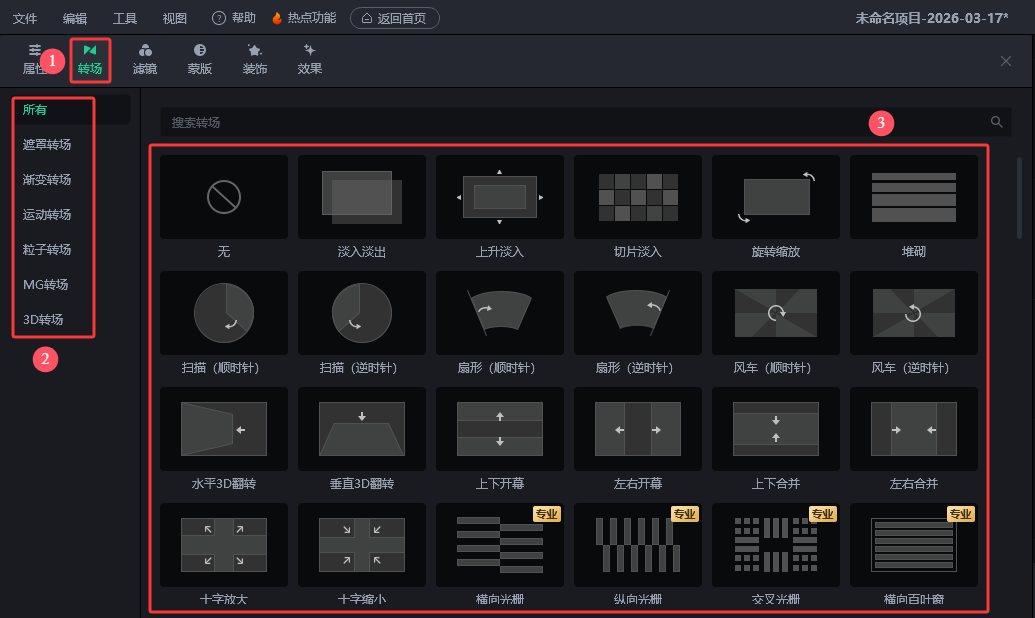Click the 搜索转场 search field
This screenshot has height=618, width=1035.
click(x=570, y=122)
